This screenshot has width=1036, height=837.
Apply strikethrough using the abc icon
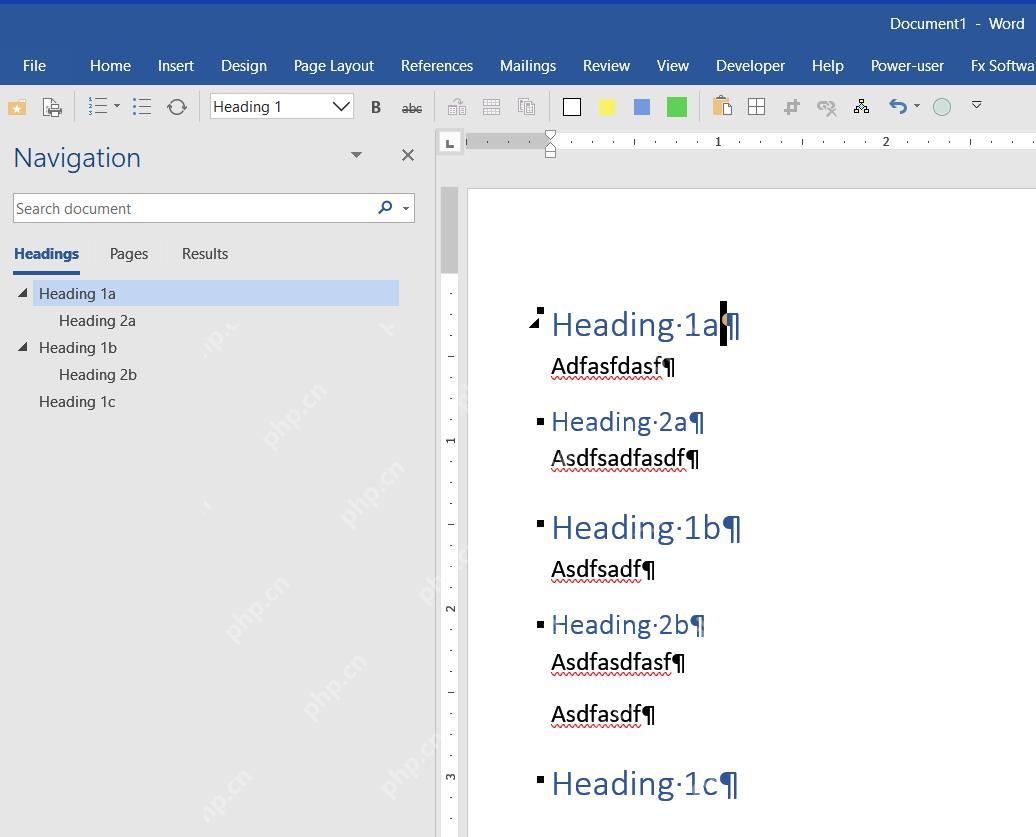click(412, 108)
